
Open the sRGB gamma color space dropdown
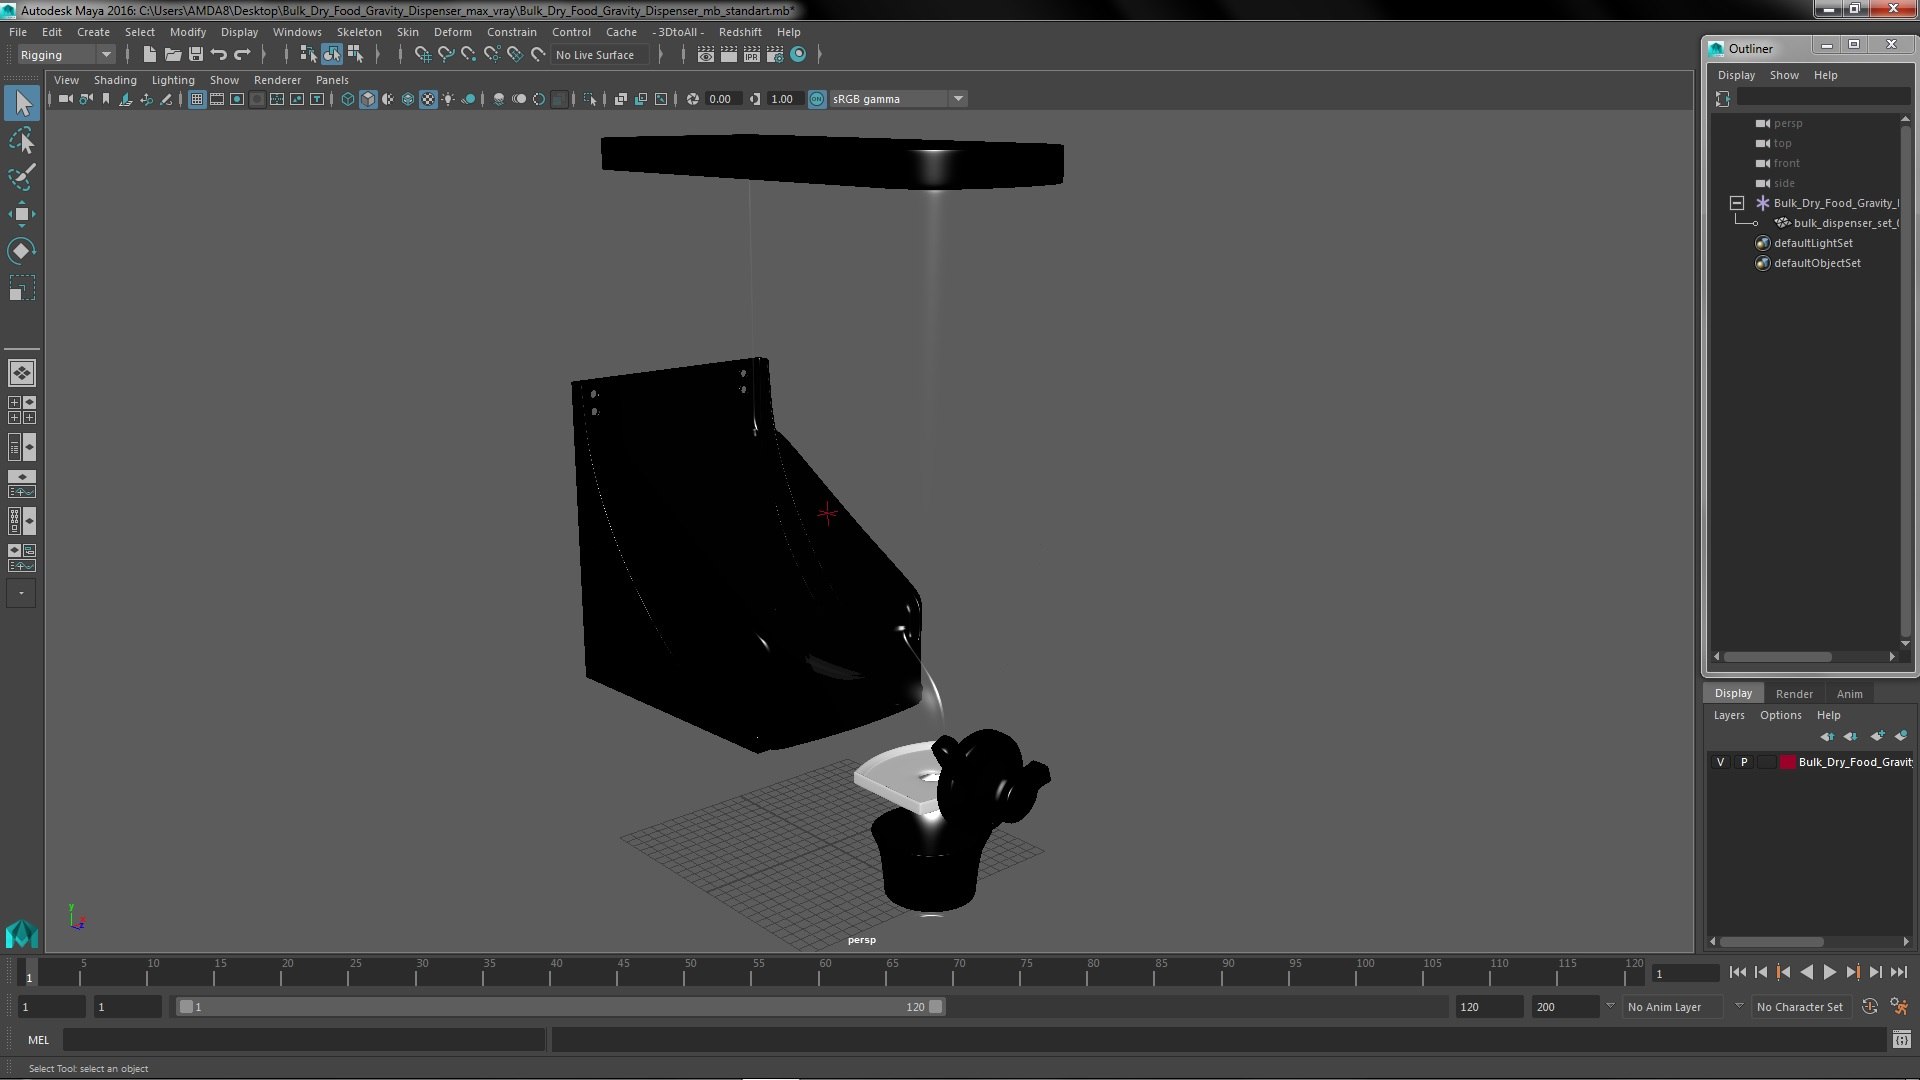957,99
